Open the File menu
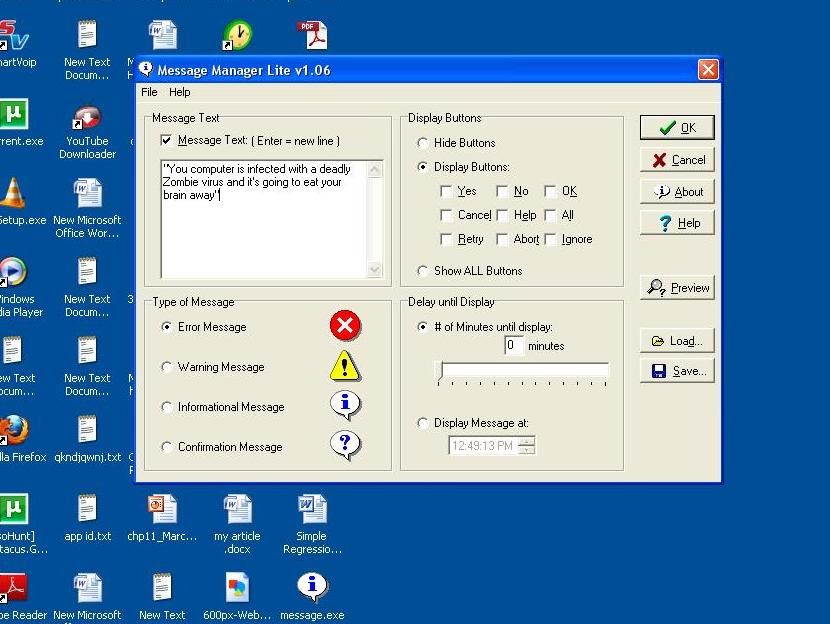Image resolution: width=830 pixels, height=624 pixels. click(148, 91)
